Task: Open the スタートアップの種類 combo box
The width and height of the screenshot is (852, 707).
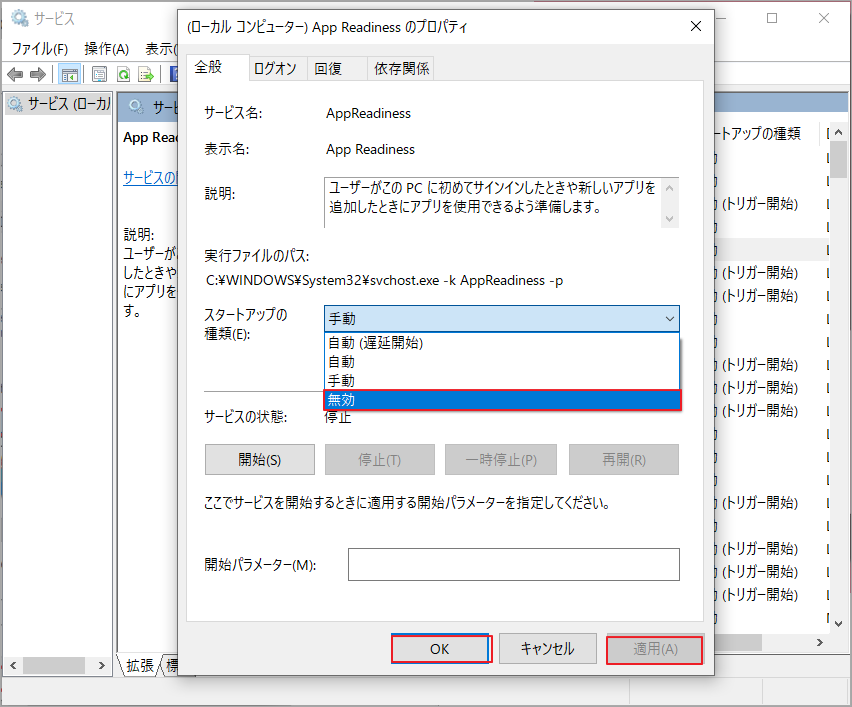Action: (502, 318)
